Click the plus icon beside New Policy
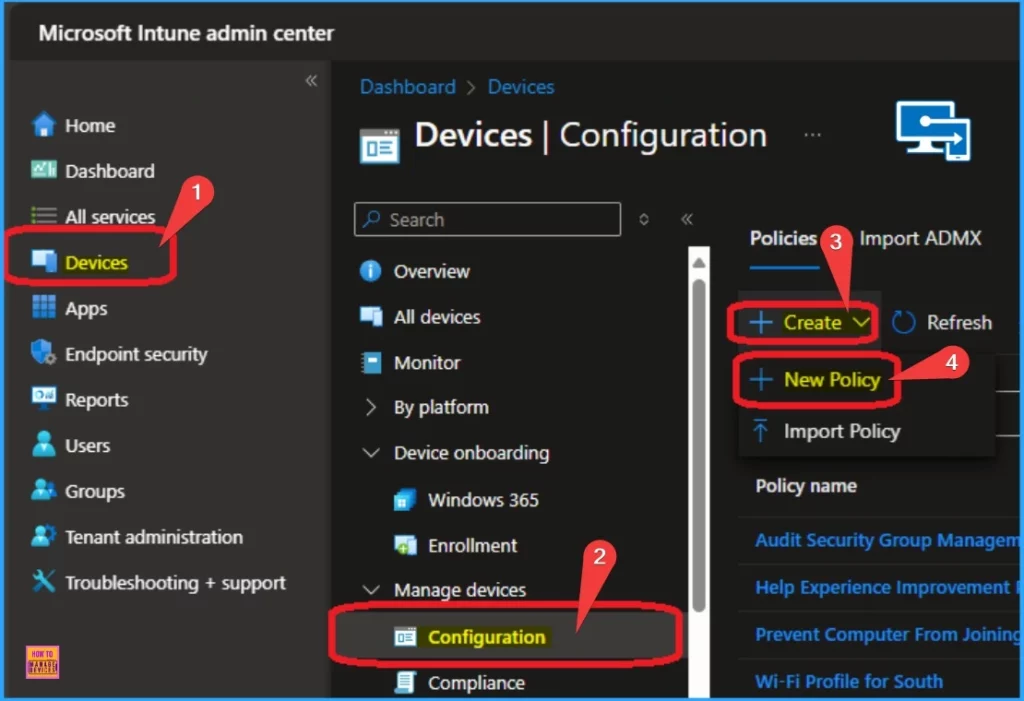 [761, 380]
